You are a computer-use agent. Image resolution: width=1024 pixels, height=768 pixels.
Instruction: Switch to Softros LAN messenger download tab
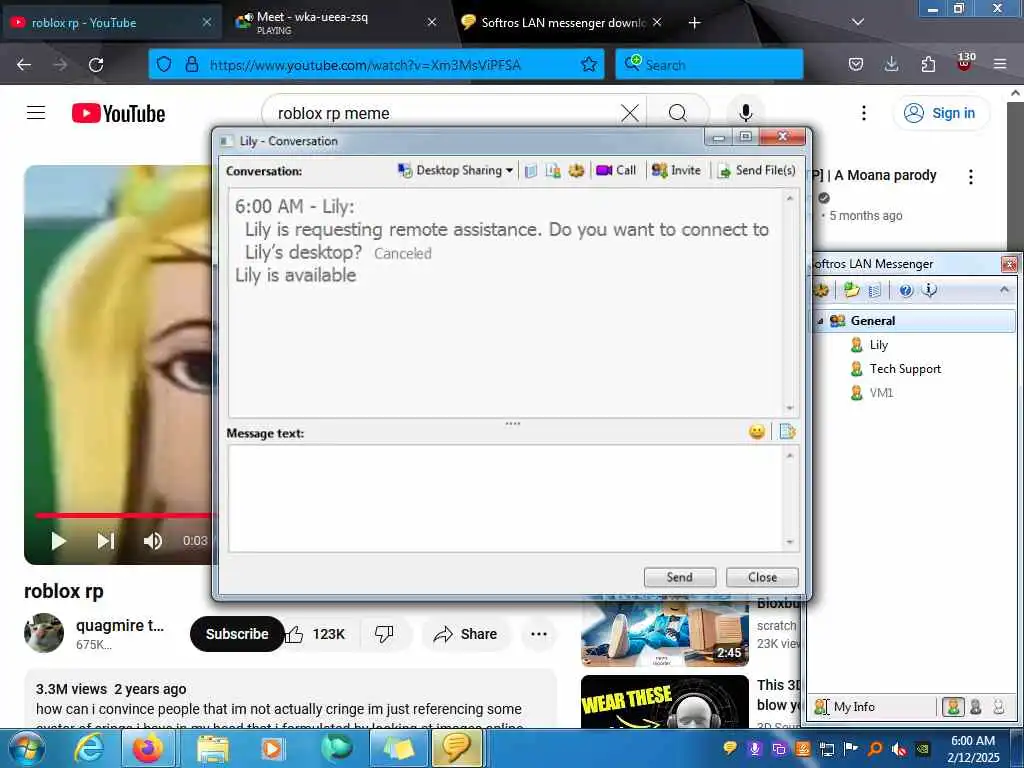(x=562, y=23)
